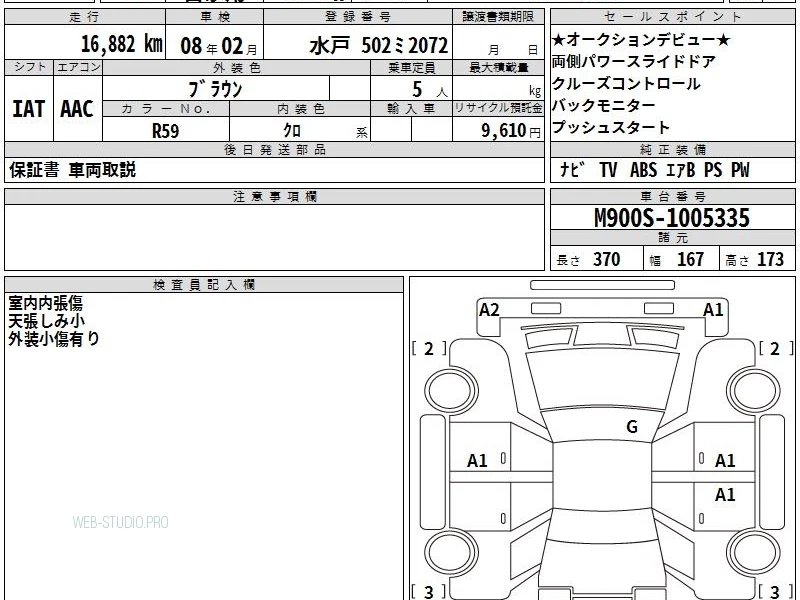Click color number R59

click(x=165, y=131)
